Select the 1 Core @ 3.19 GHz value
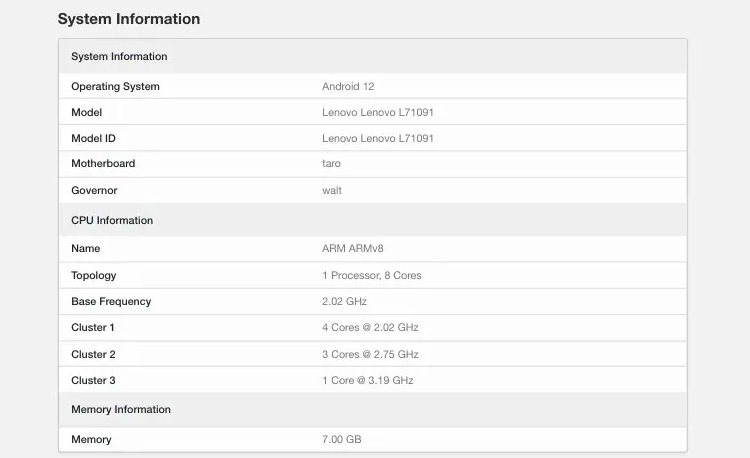 click(x=367, y=381)
